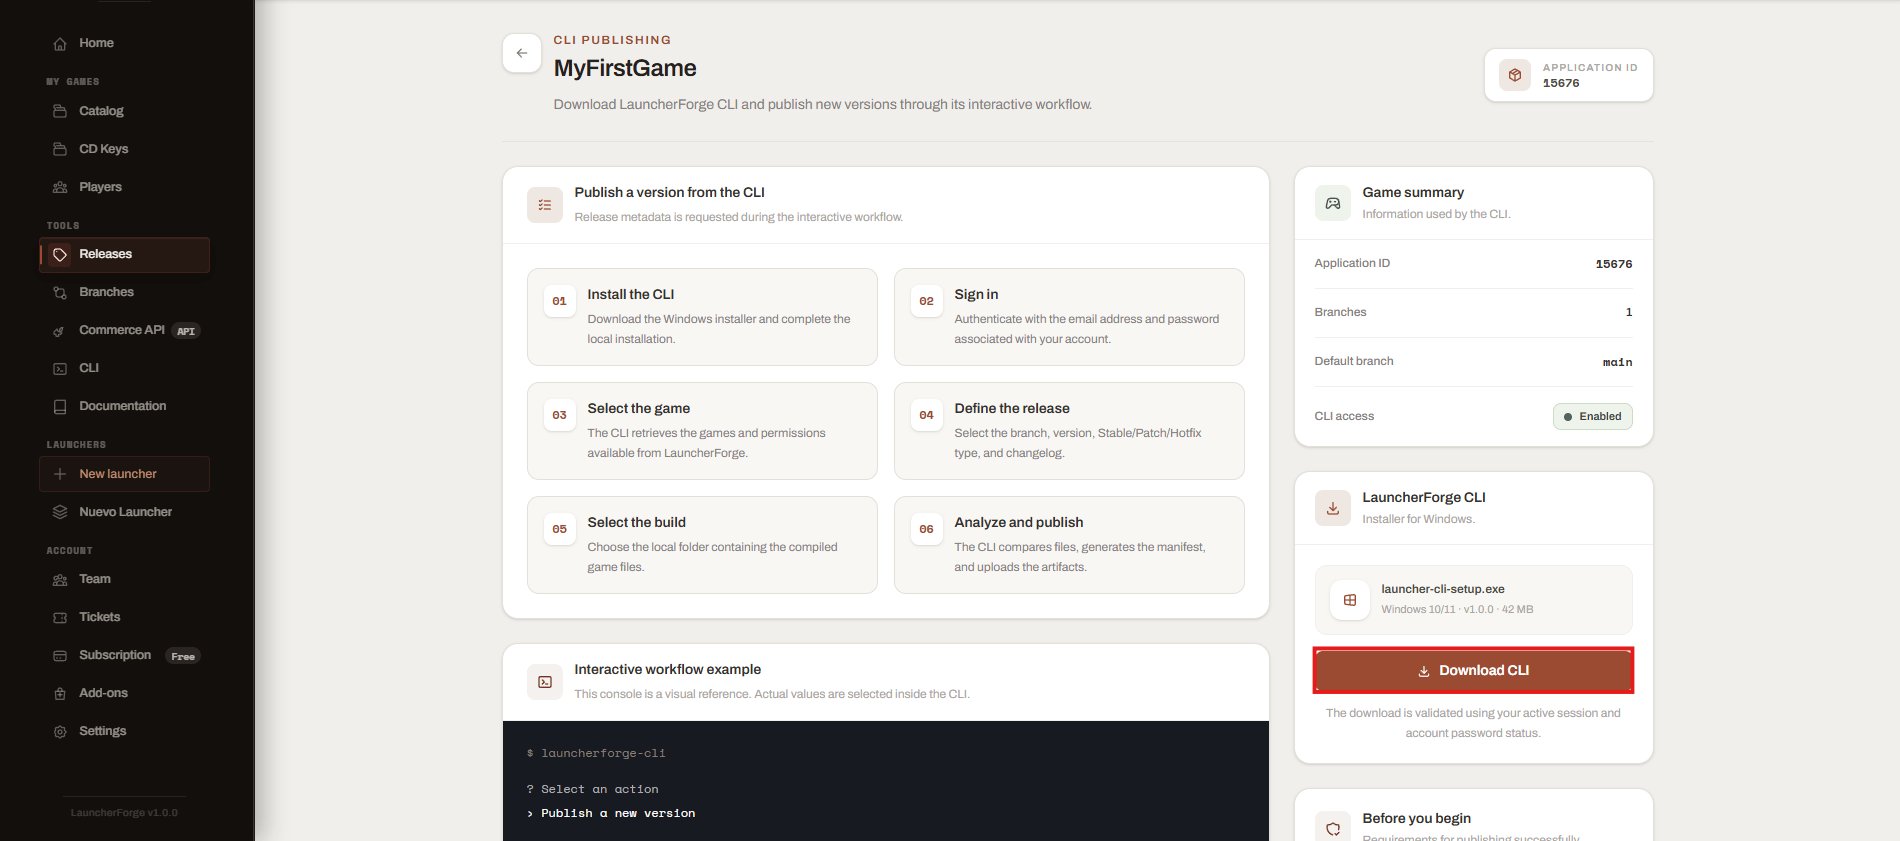Click the Releases tag icon

(60, 255)
